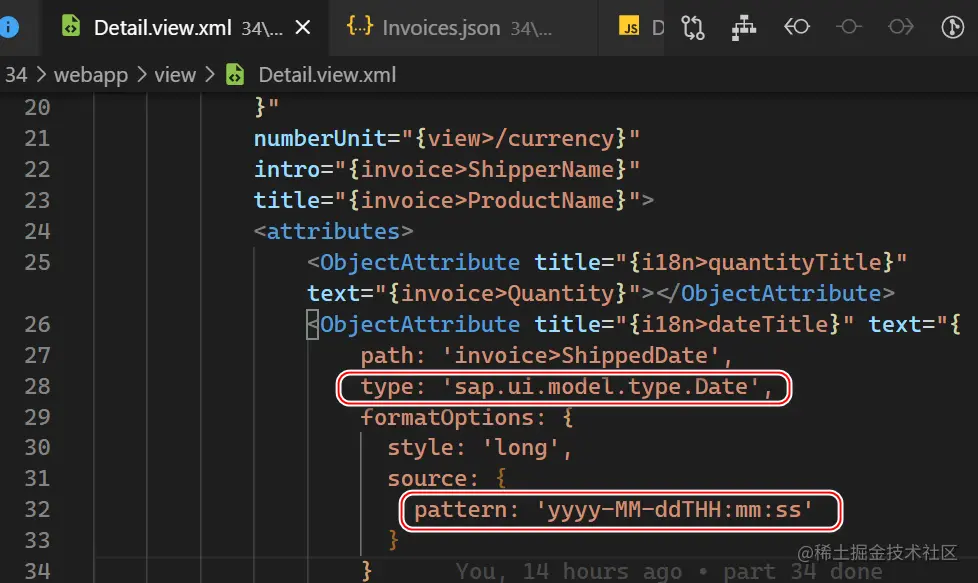Image resolution: width=978 pixels, height=583 pixels.
Task: Click the closing </ObjectAttribute> tag
Action: 775,294
